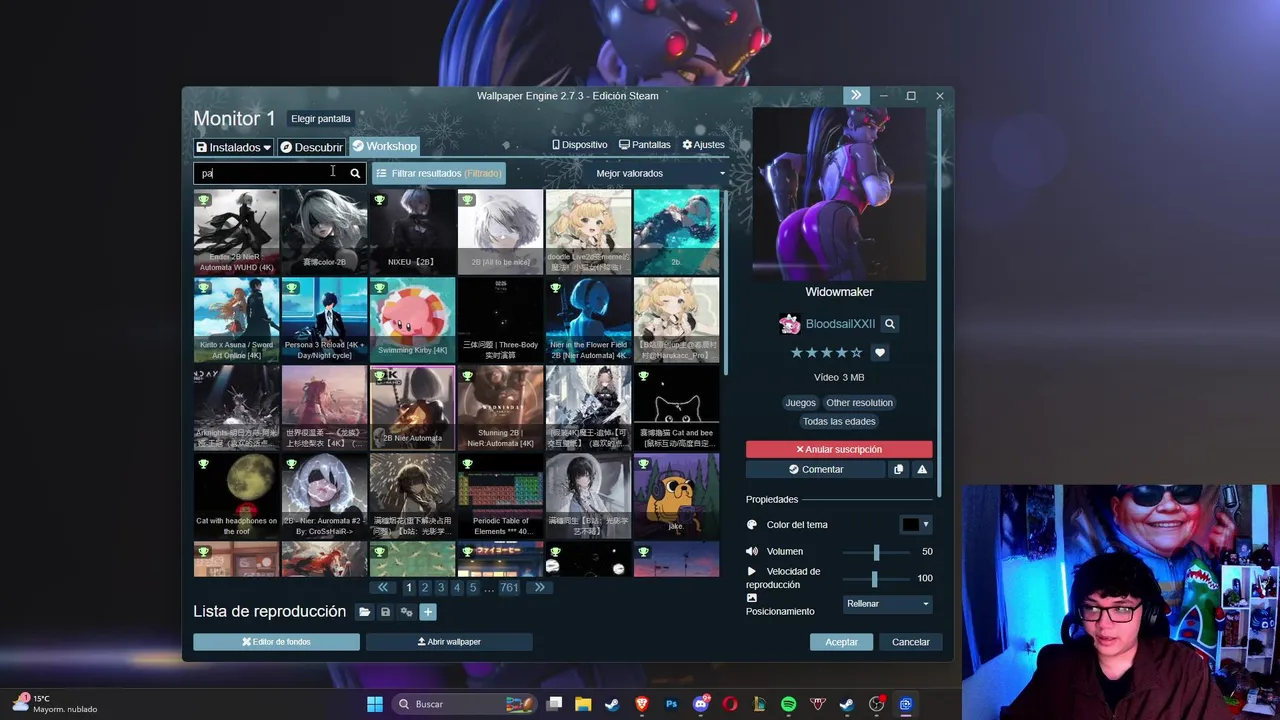The image size is (1280, 720).
Task: Favorite the Widowmaker wallpaper with the heart icon
Action: tap(880, 353)
